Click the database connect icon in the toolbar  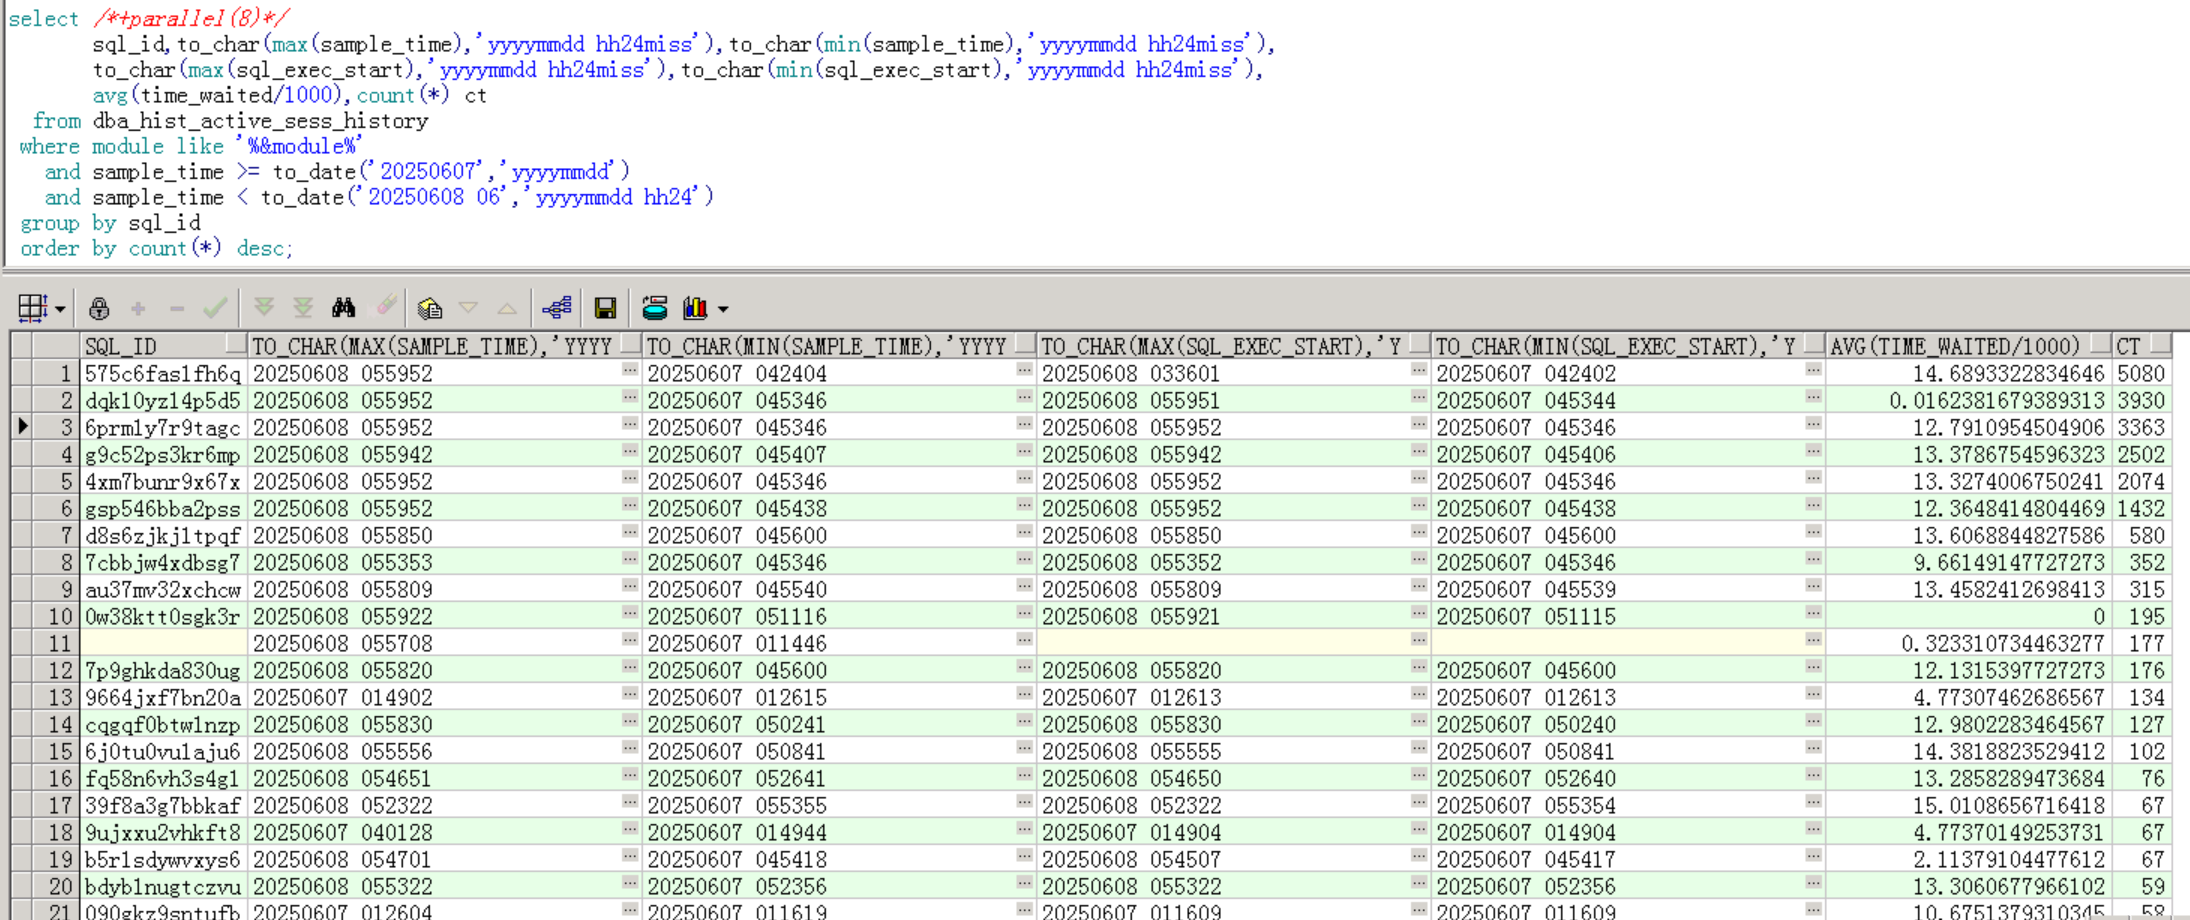point(655,308)
